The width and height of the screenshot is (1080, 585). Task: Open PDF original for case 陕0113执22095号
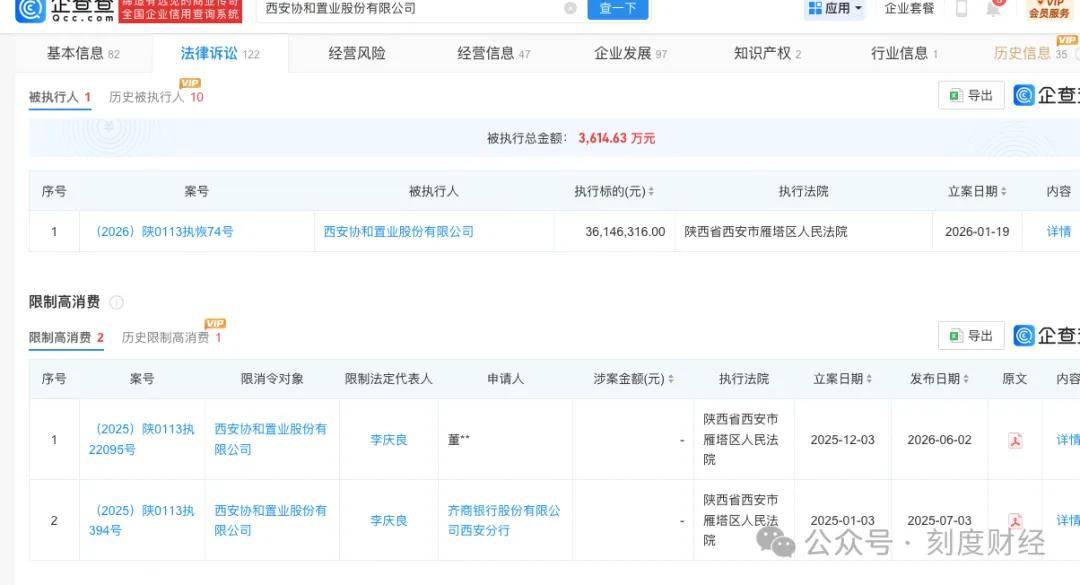pyautogui.click(x=1015, y=440)
